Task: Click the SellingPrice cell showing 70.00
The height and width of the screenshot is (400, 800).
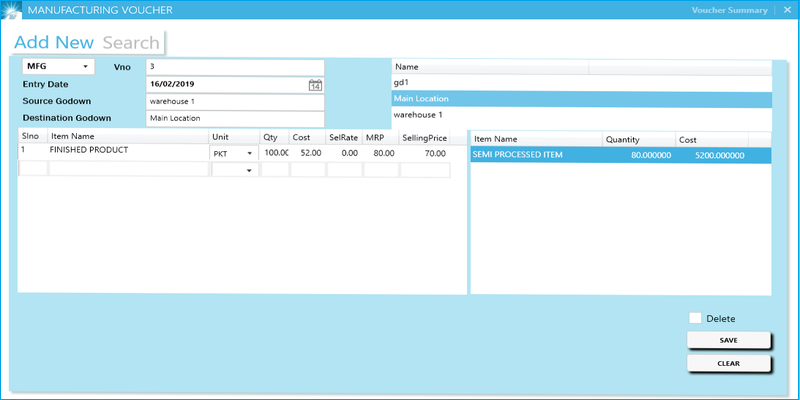Action: tap(424, 153)
